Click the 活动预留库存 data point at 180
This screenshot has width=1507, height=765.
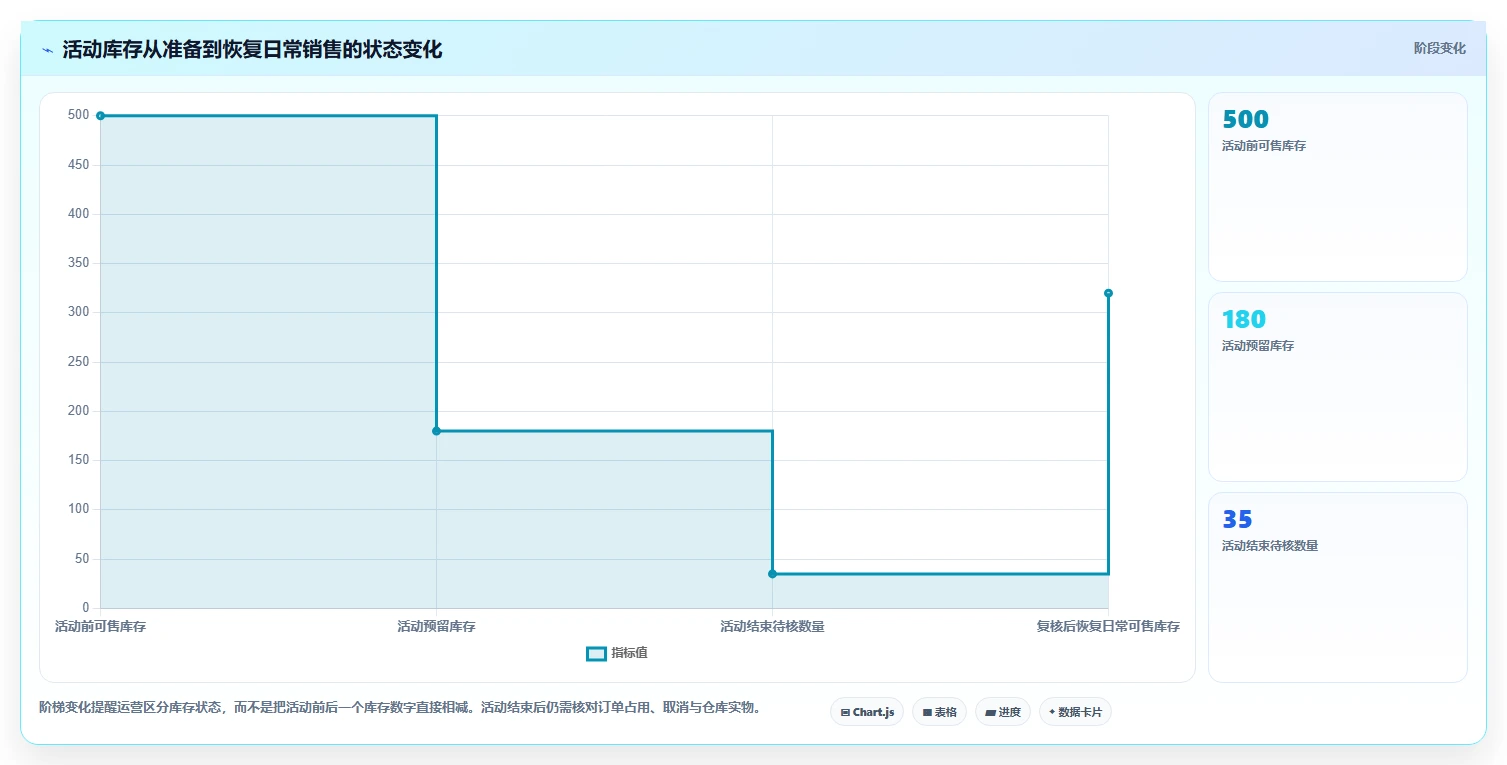tap(436, 431)
